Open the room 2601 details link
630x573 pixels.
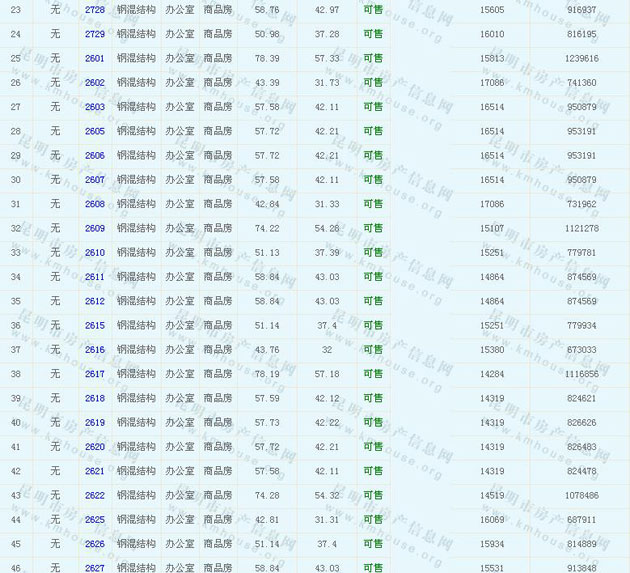[95, 58]
